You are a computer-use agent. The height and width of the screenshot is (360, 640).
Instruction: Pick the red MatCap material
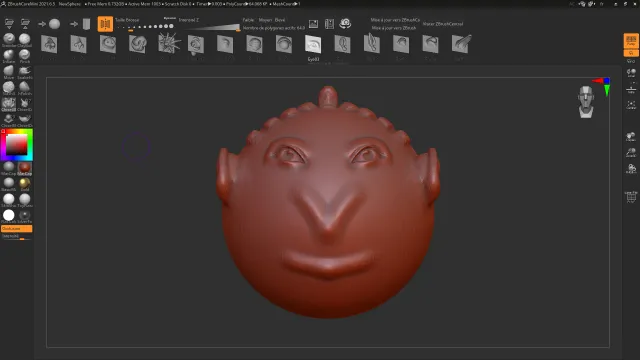tap(24, 168)
